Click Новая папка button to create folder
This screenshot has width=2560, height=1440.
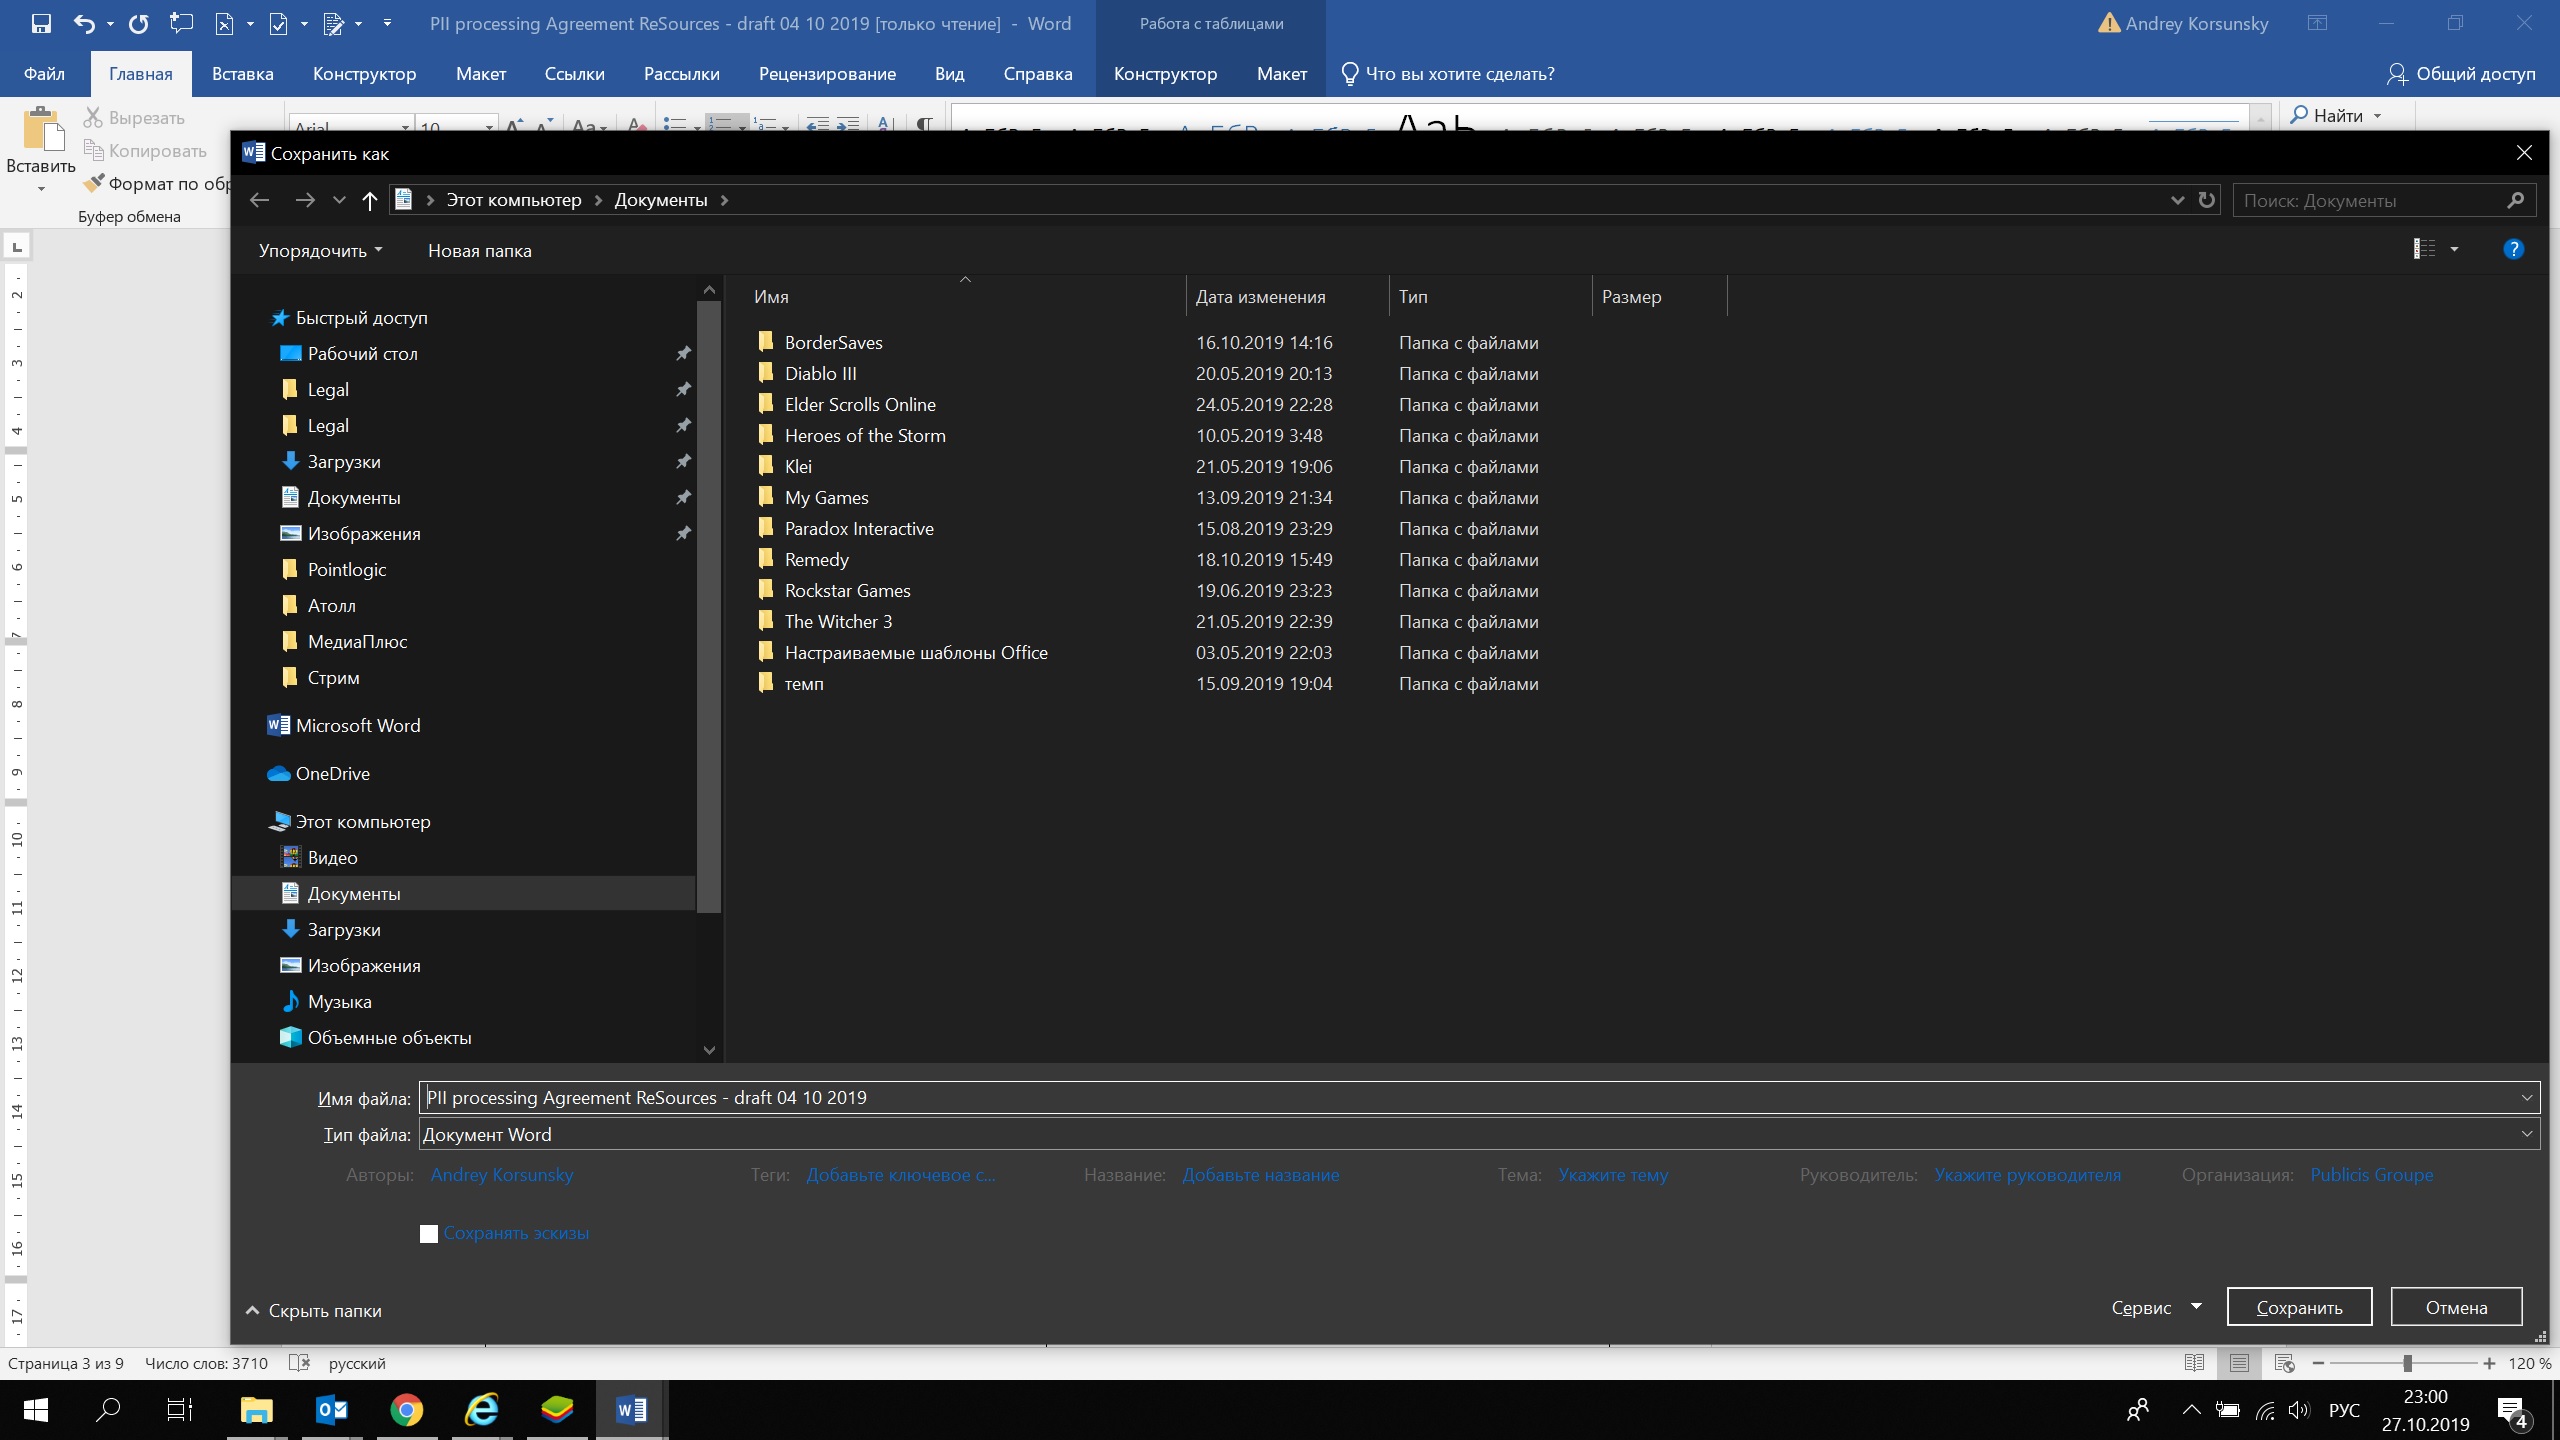tap(476, 250)
